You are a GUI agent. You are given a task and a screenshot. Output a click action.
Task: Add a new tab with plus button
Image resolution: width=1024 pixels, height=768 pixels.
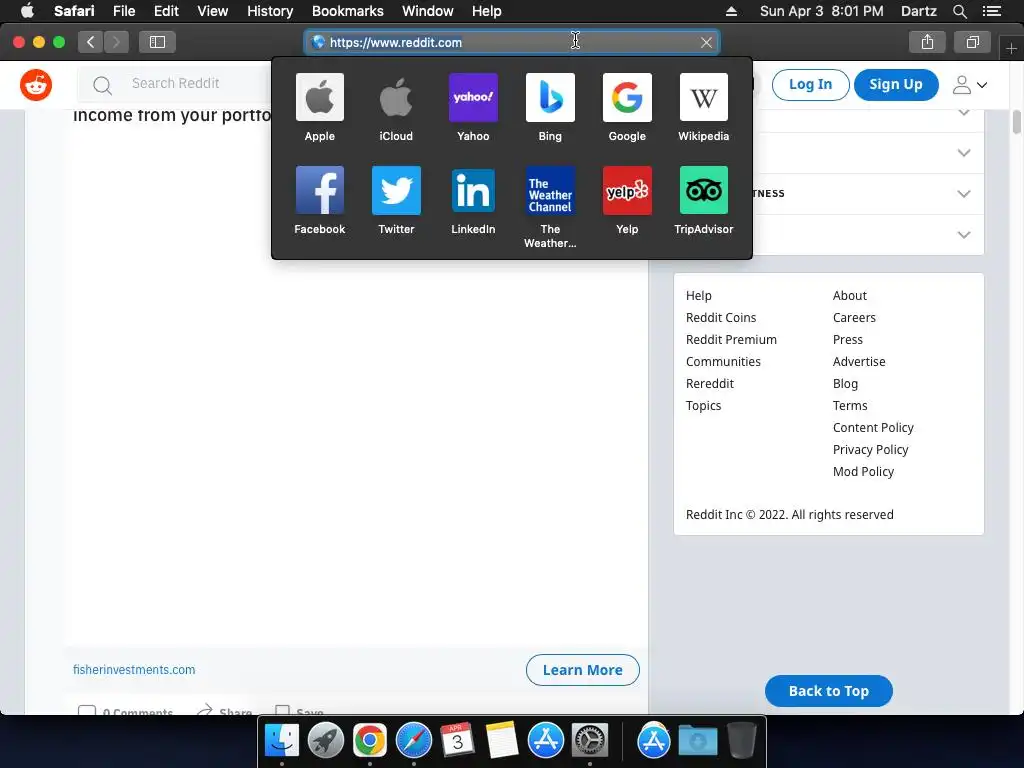[1011, 48]
